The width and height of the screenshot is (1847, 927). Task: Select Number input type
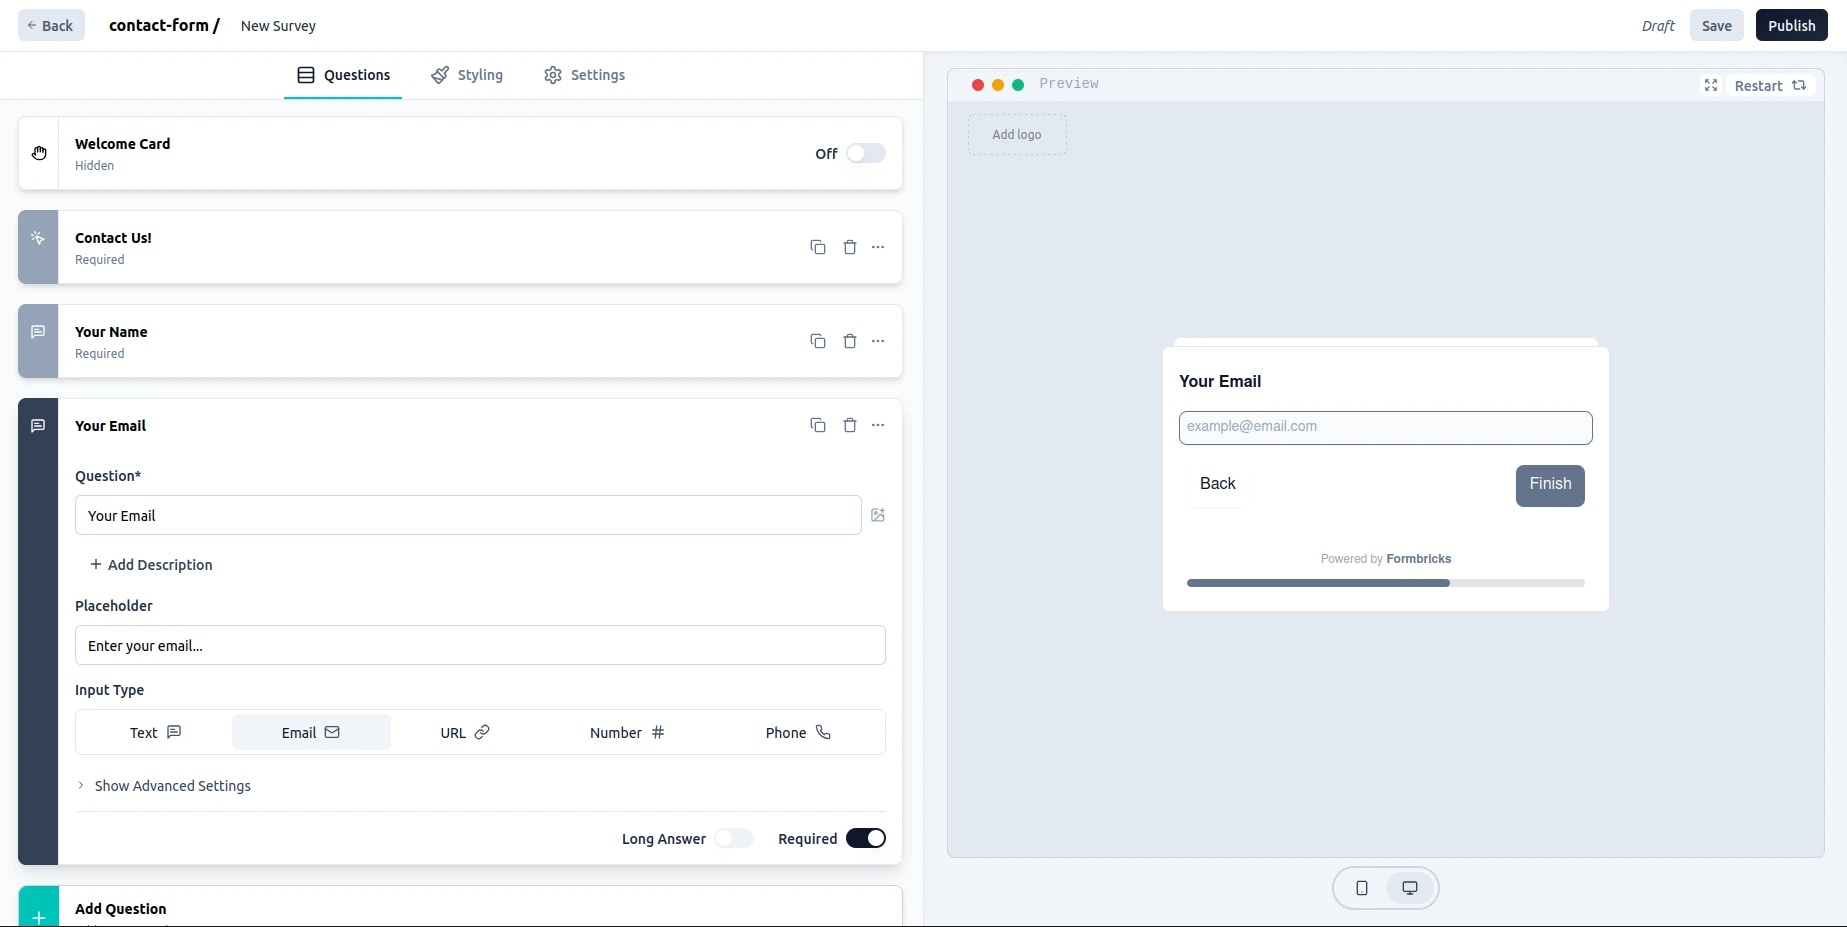627,732
